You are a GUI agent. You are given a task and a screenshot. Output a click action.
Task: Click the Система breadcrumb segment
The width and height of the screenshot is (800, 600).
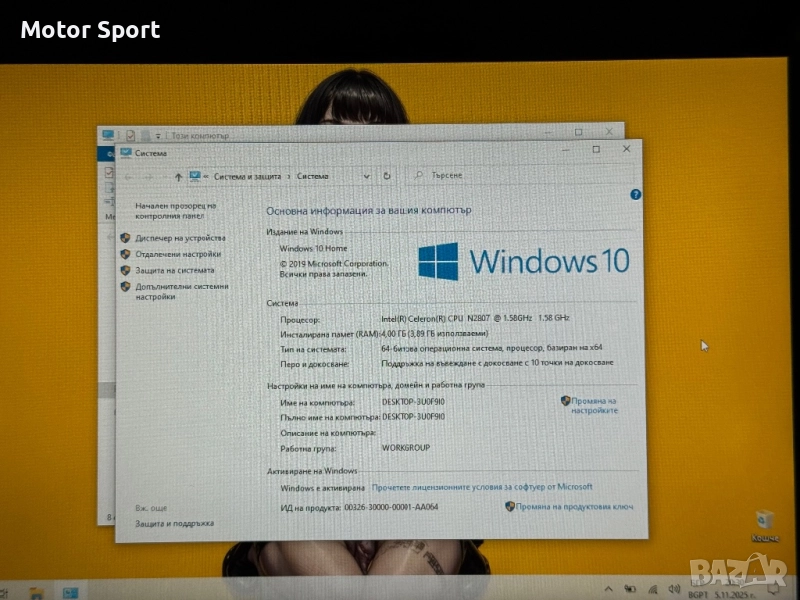click(312, 176)
